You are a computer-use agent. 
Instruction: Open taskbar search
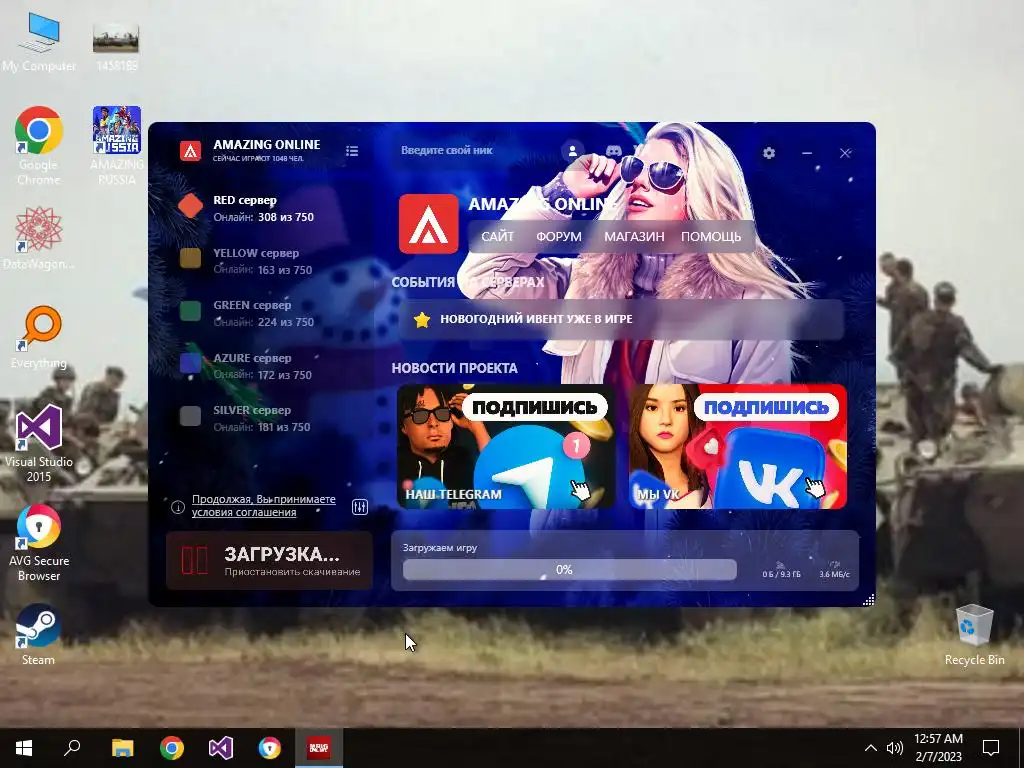72,748
